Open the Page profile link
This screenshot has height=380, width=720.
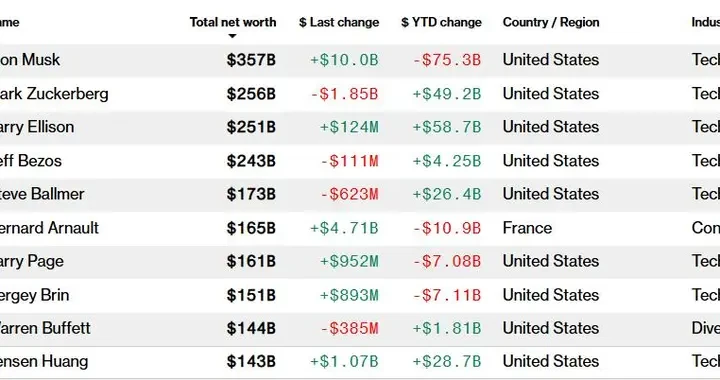point(32,261)
